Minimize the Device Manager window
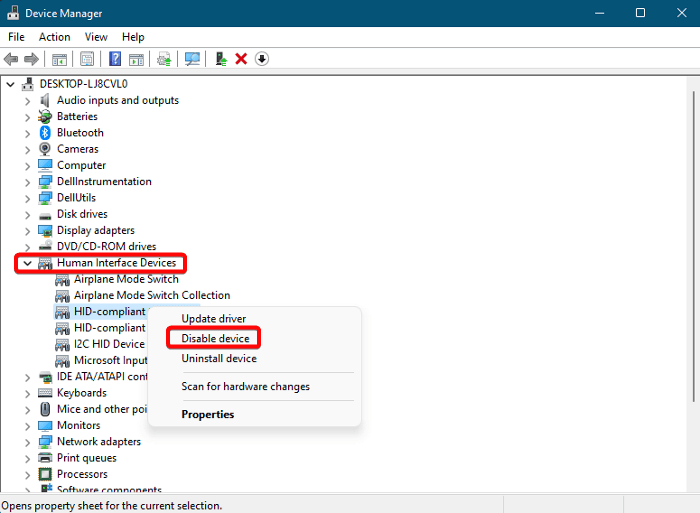The image size is (700, 513). (x=600, y=13)
